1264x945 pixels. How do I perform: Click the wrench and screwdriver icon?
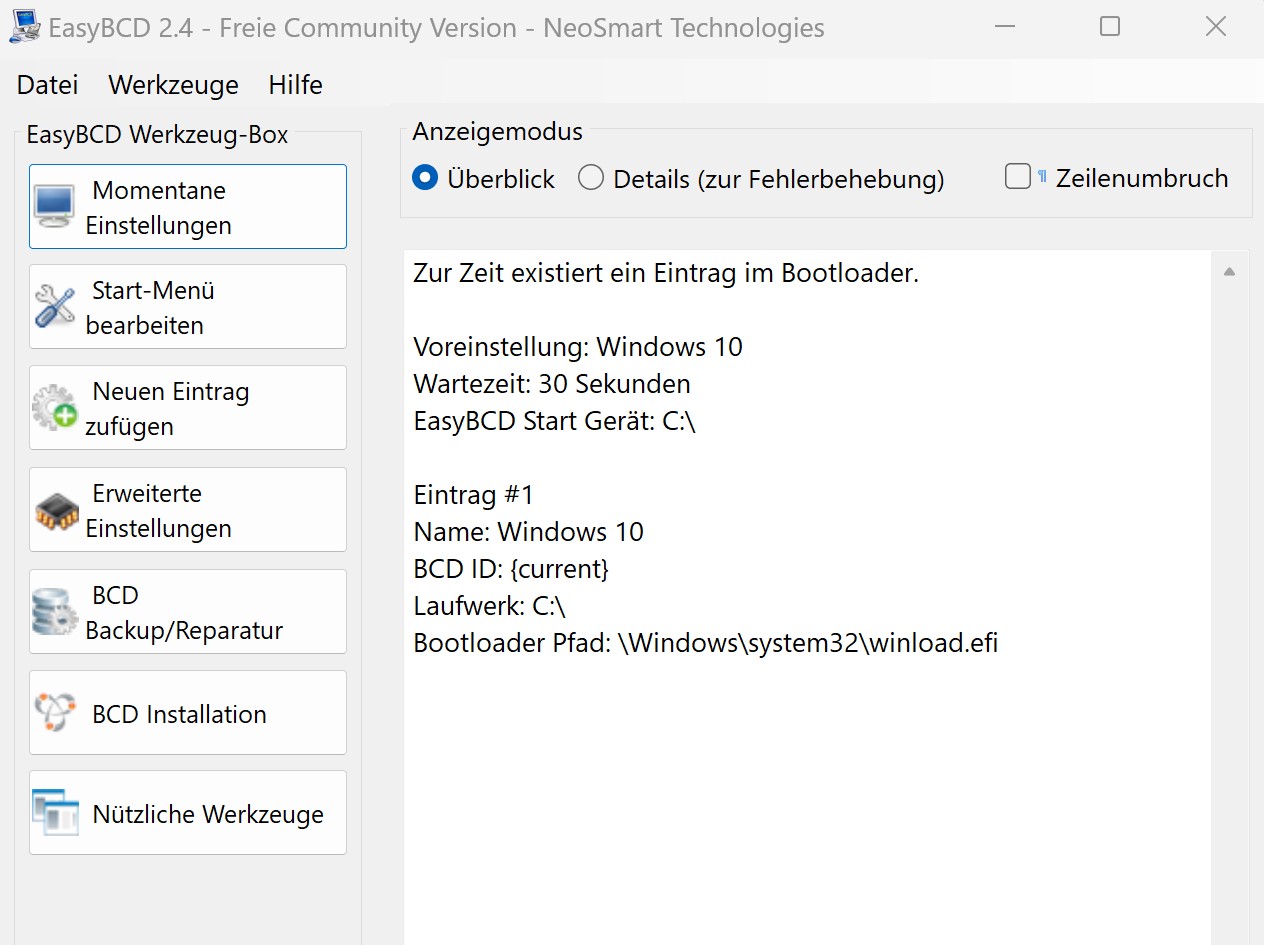[54, 307]
